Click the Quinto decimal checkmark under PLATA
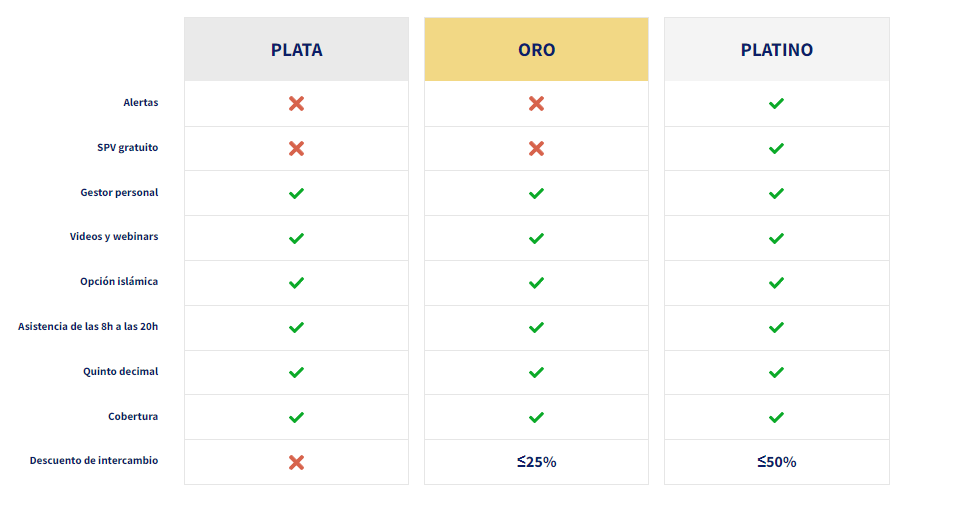This screenshot has width=957, height=521. (x=297, y=372)
